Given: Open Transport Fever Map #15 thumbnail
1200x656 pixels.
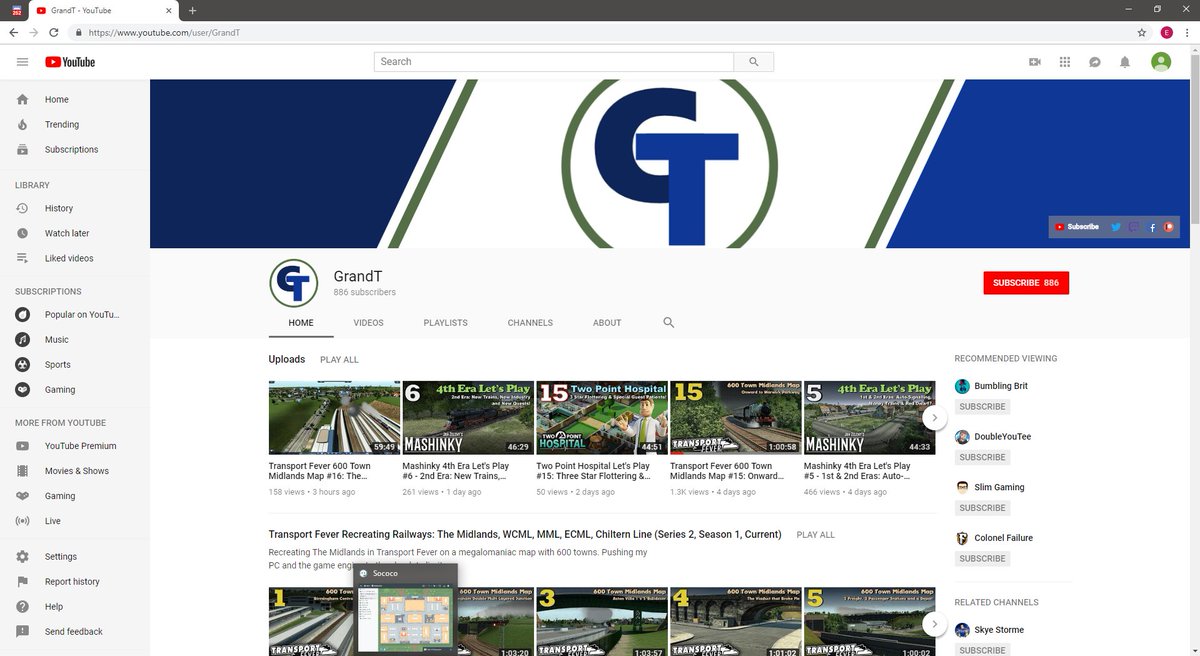Looking at the screenshot, I should (735, 418).
